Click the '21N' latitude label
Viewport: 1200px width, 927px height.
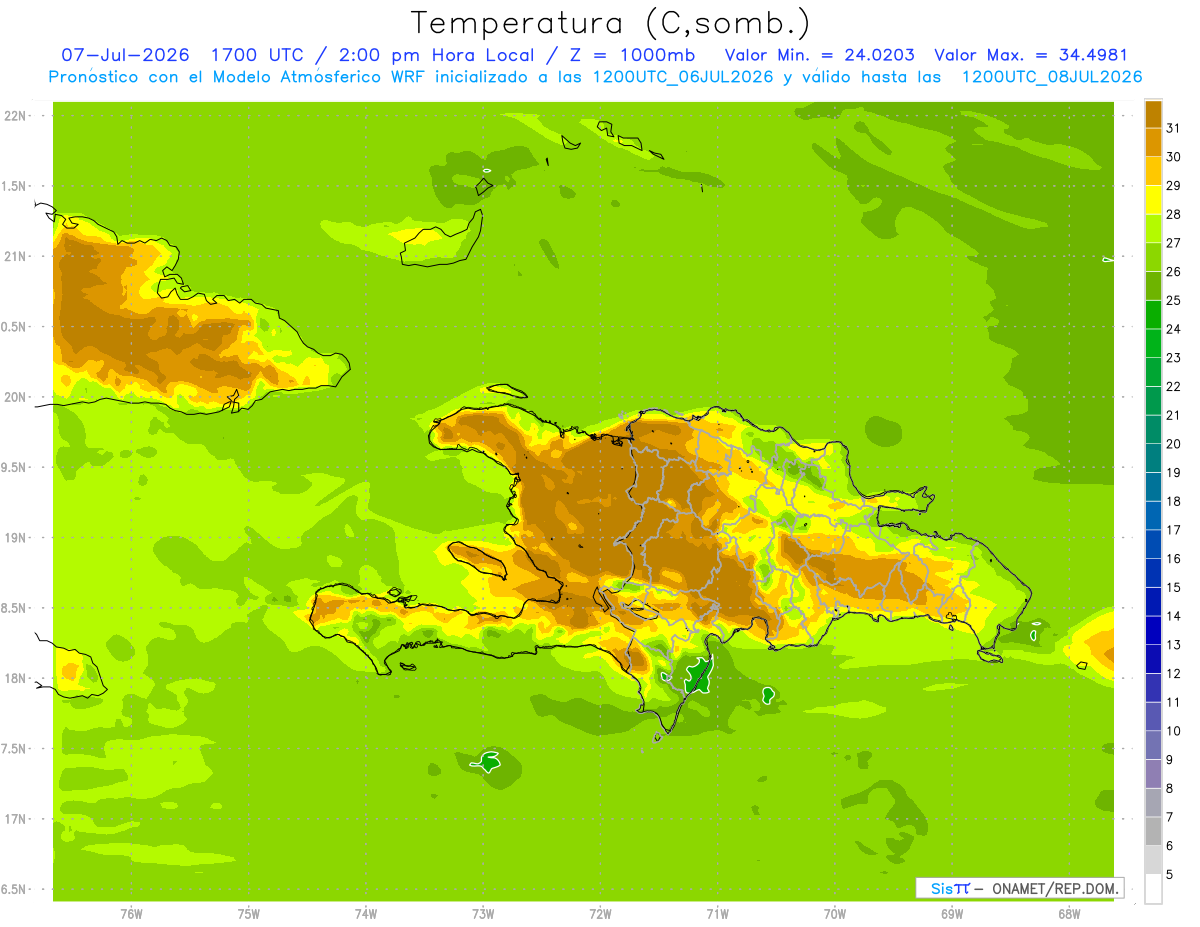point(15,256)
